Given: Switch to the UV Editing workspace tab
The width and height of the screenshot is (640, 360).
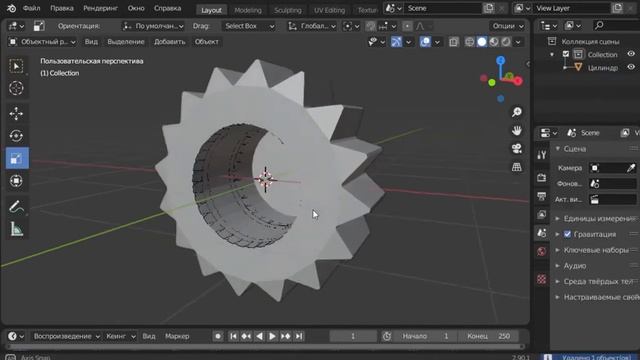Looking at the screenshot, I should tap(329, 10).
